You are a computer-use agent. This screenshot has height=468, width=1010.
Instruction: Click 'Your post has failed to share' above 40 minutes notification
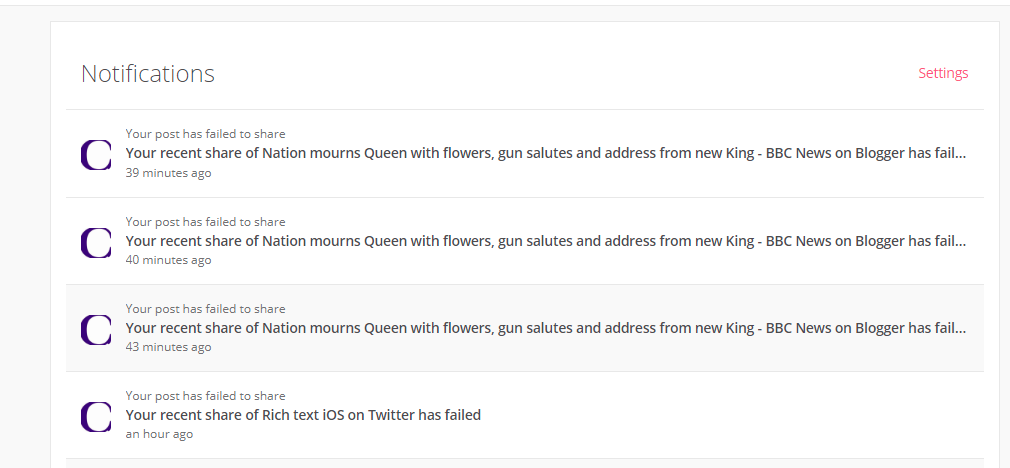tap(205, 221)
